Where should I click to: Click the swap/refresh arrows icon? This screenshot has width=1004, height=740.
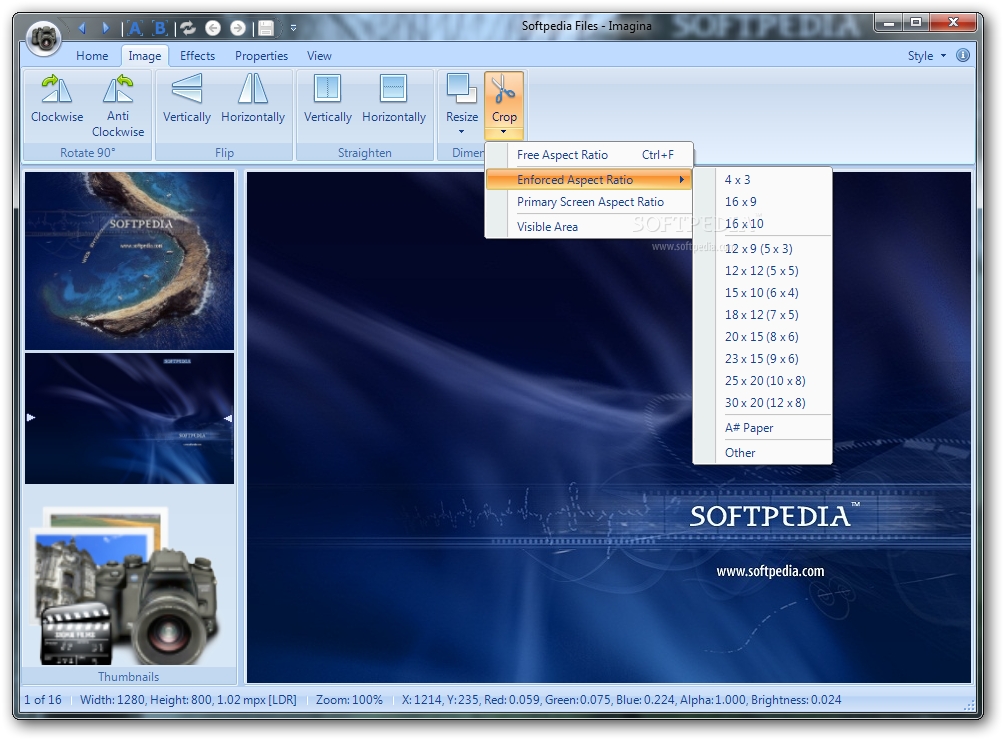coord(188,28)
